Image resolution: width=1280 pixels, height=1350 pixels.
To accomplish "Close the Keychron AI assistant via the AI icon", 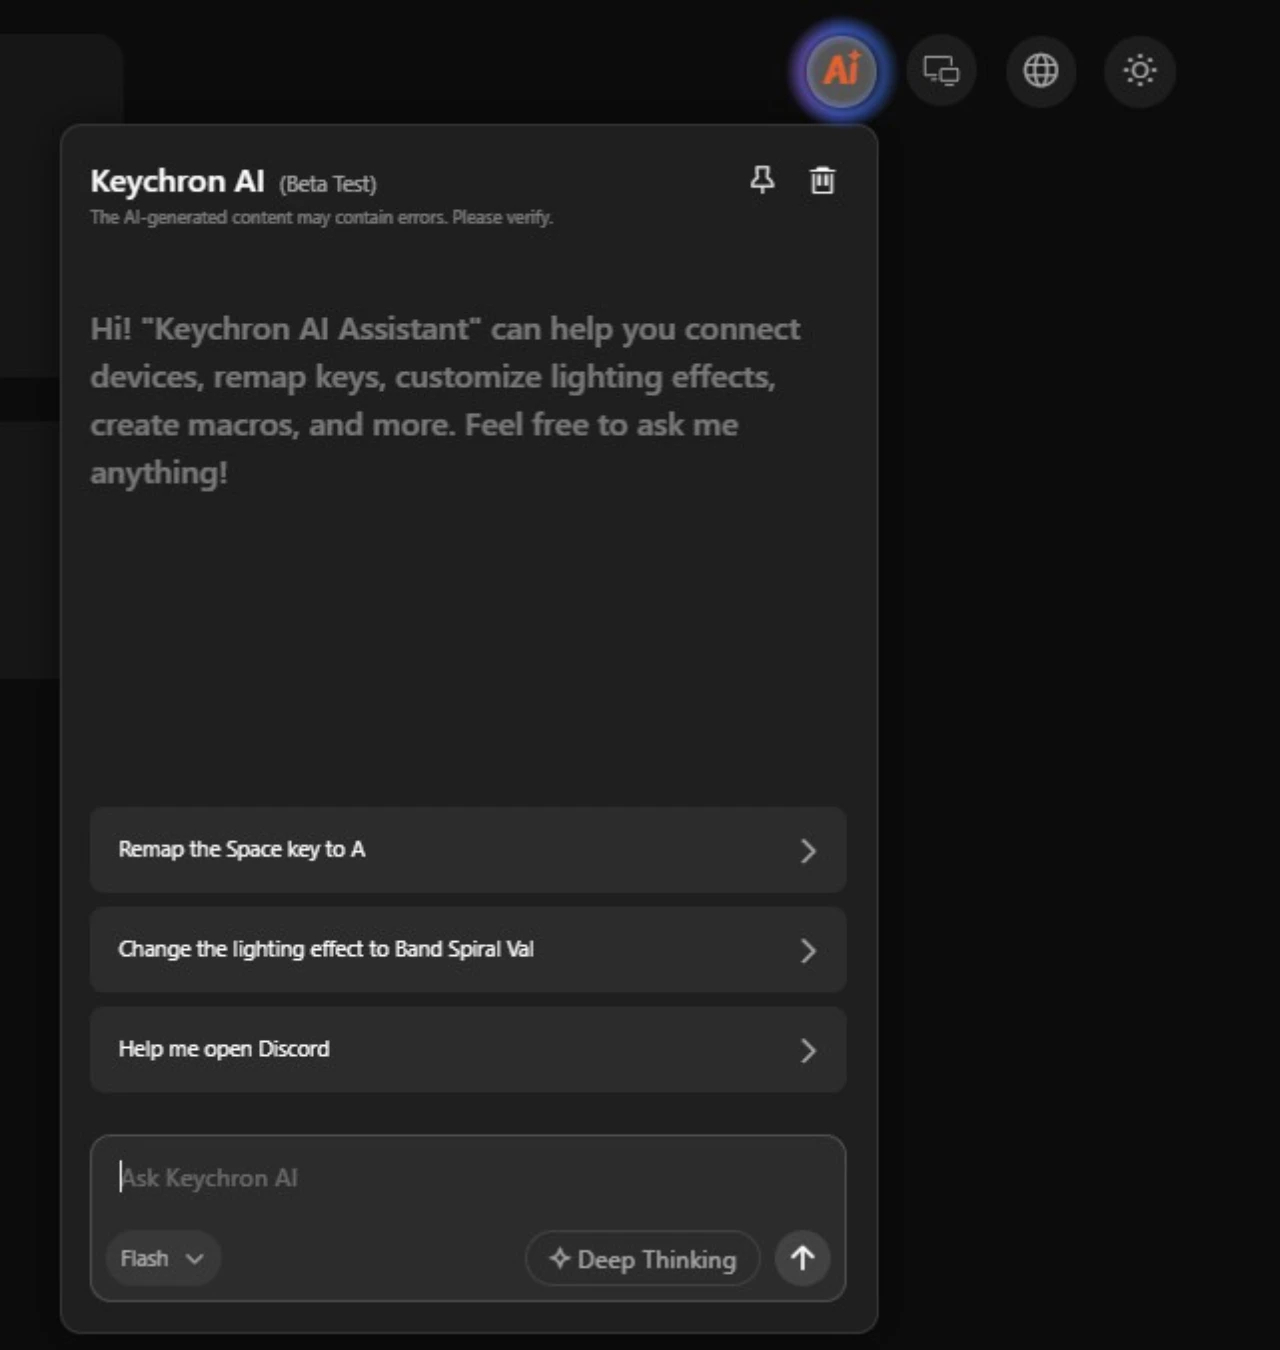I will click(x=841, y=70).
